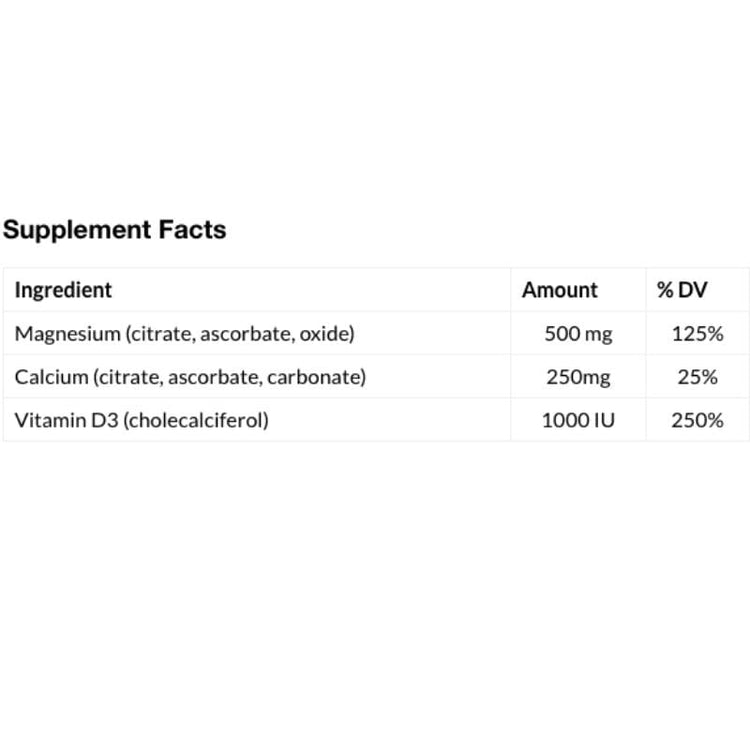Image resolution: width=750 pixels, height=750 pixels.
Task: Select the 250mg amount value
Action: point(578,377)
